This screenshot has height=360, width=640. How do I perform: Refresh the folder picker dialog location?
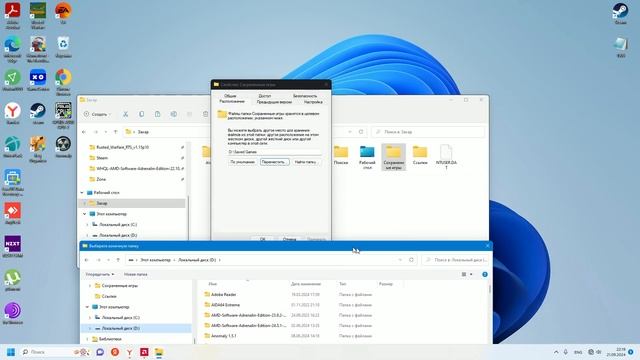411,260
